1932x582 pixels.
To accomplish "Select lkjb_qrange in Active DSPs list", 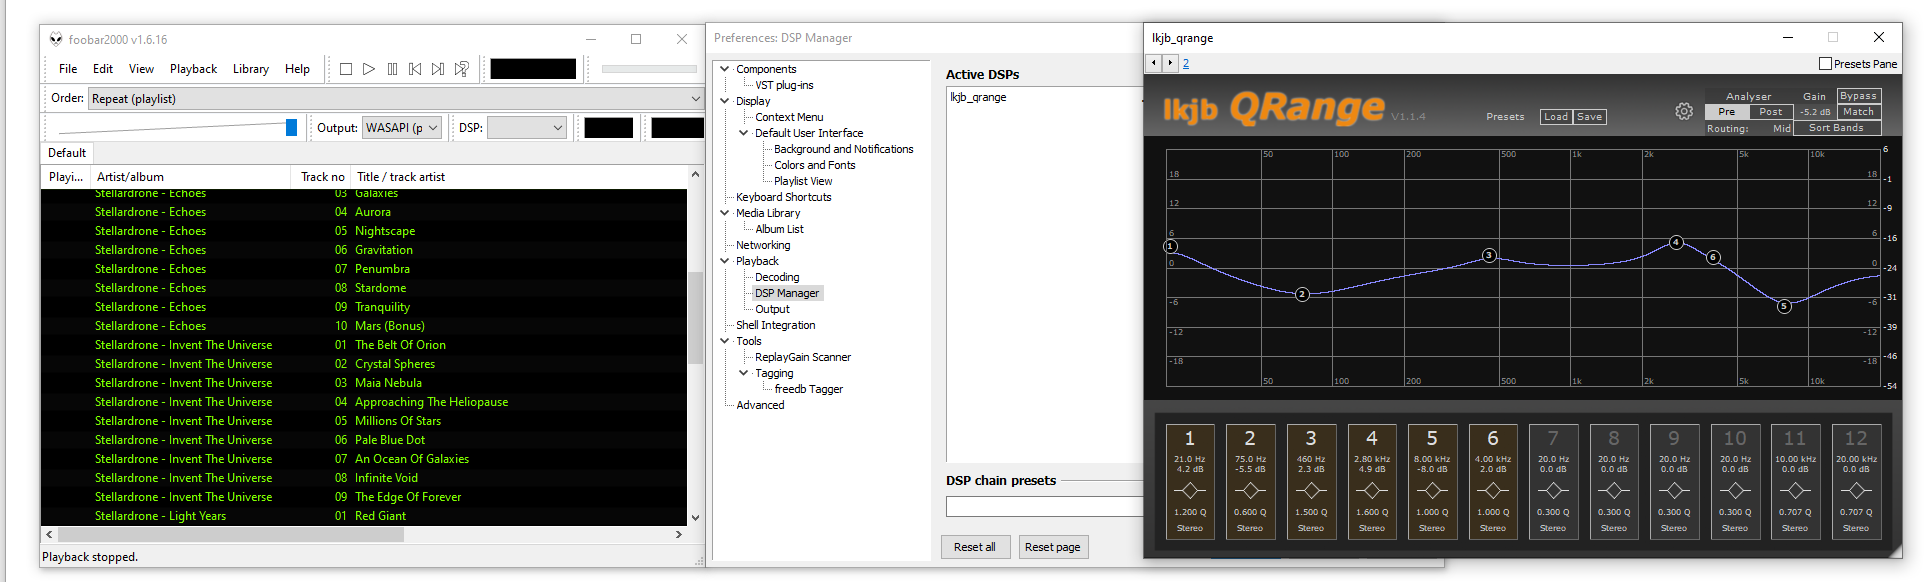I will click(x=978, y=97).
